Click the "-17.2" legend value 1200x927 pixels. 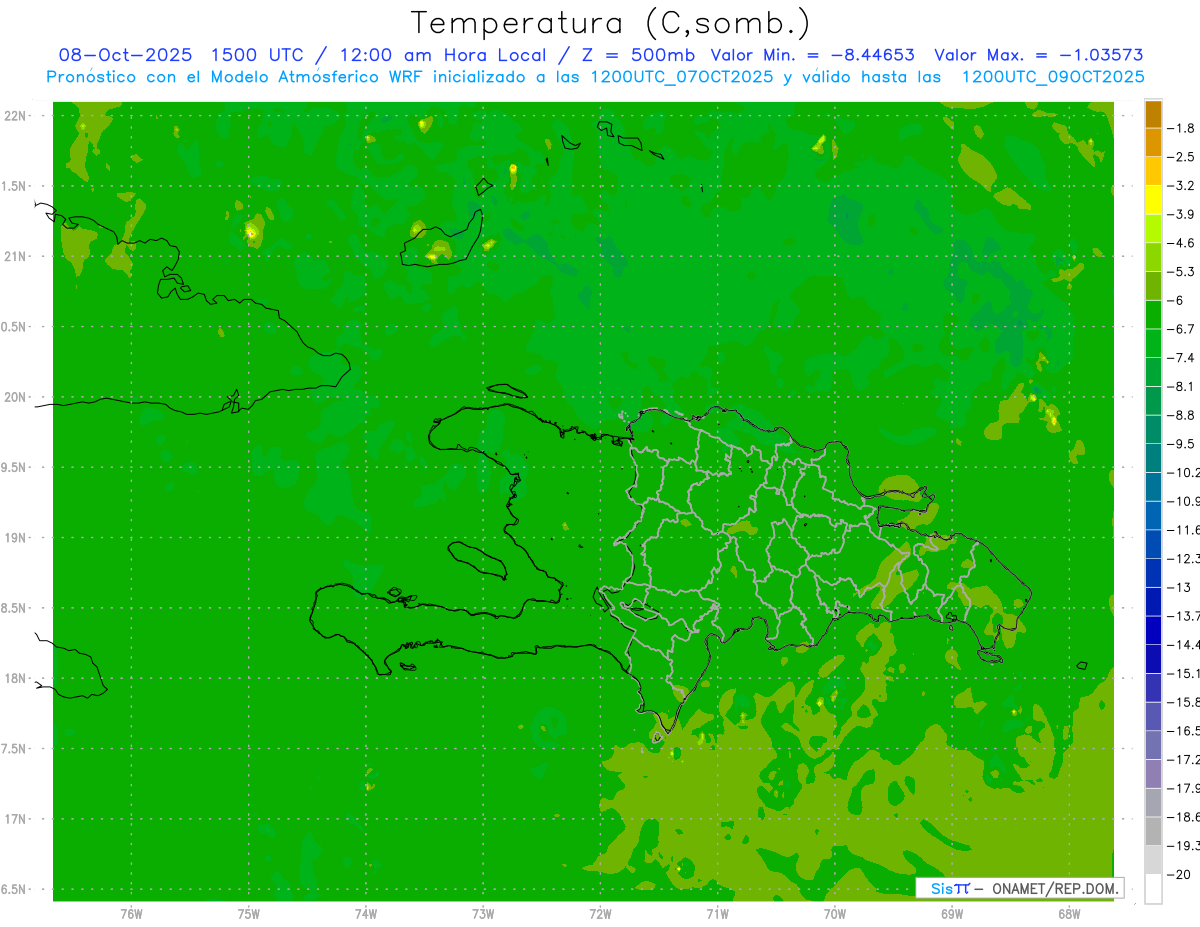pos(1184,759)
